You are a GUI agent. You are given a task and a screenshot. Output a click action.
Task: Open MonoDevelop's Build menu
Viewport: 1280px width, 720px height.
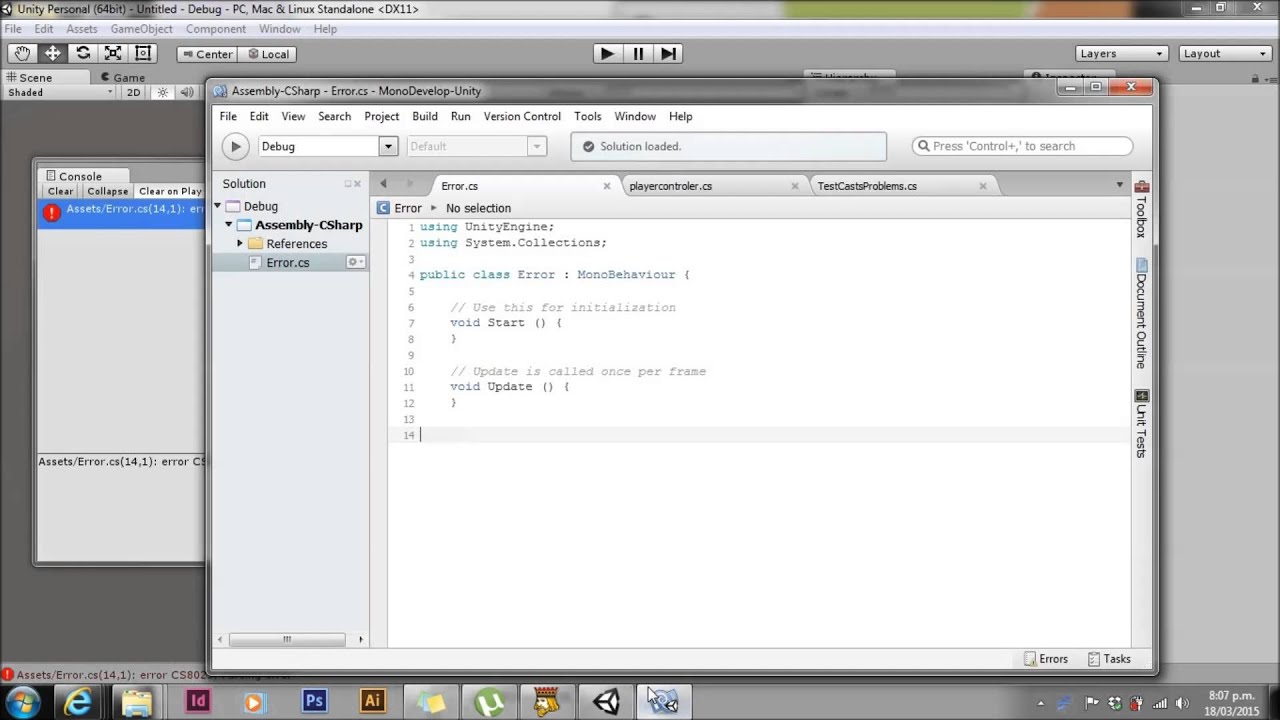[x=425, y=116]
